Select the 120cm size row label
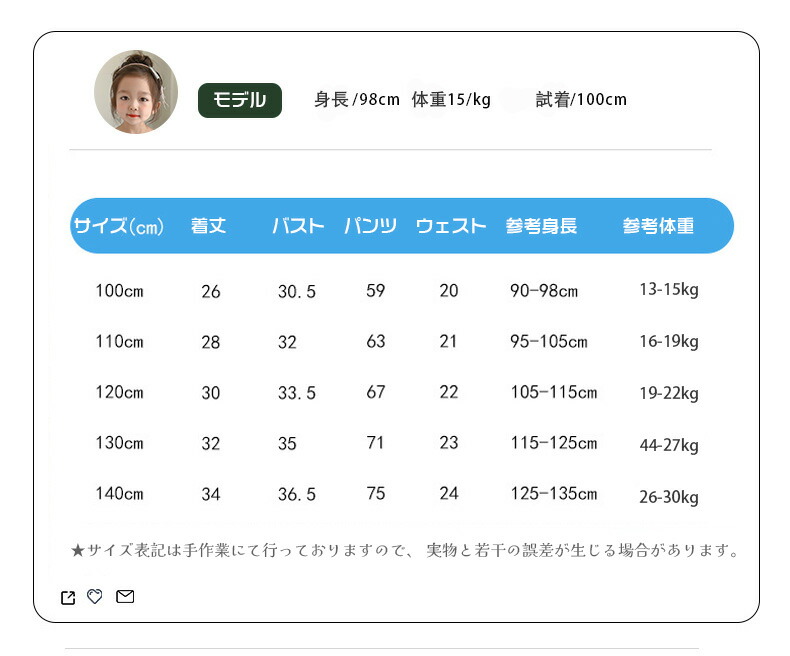This screenshot has height=656, width=790. [x=119, y=392]
